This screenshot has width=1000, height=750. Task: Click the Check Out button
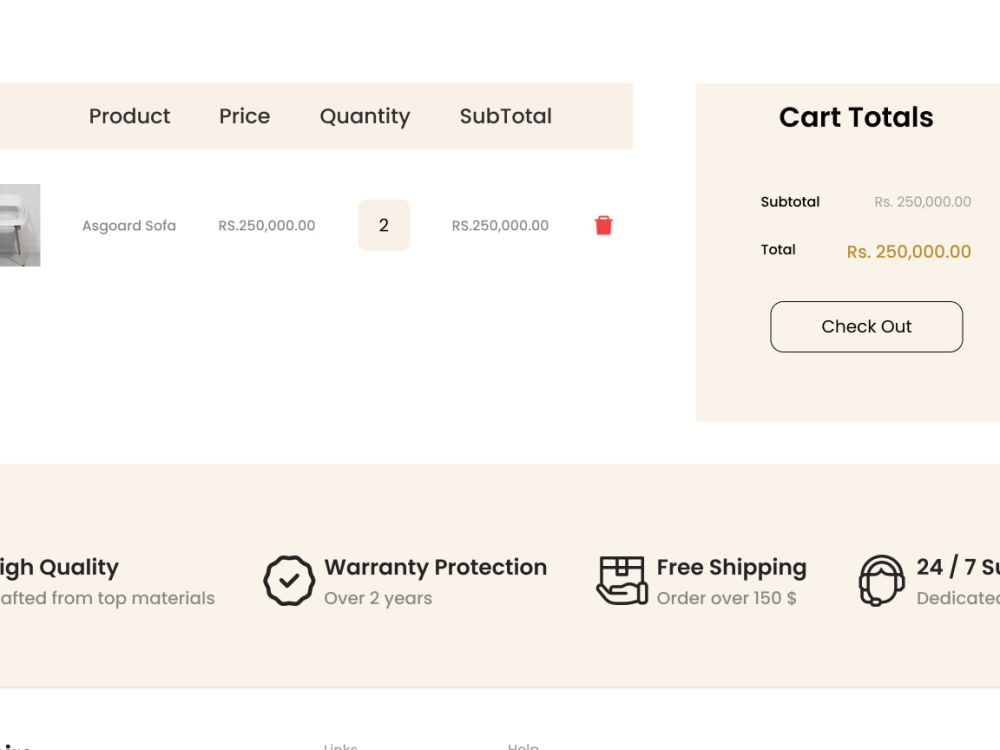pyautogui.click(x=866, y=327)
